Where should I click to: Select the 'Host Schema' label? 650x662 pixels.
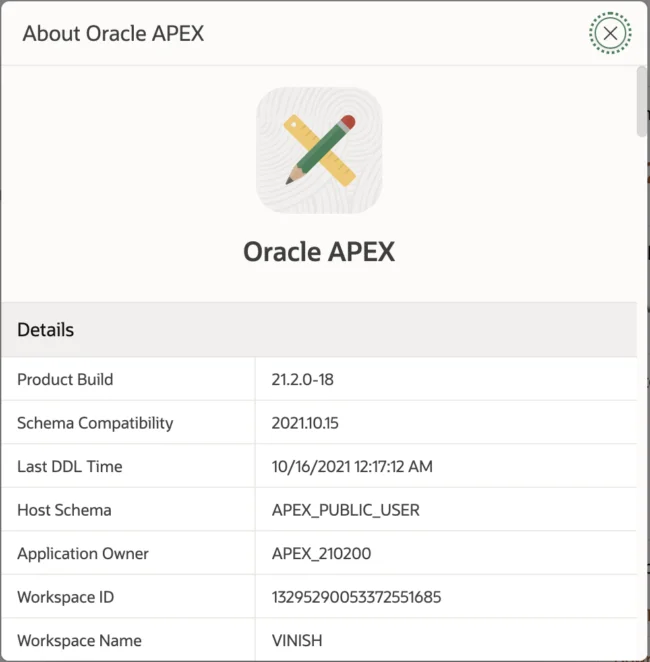[x=64, y=510]
